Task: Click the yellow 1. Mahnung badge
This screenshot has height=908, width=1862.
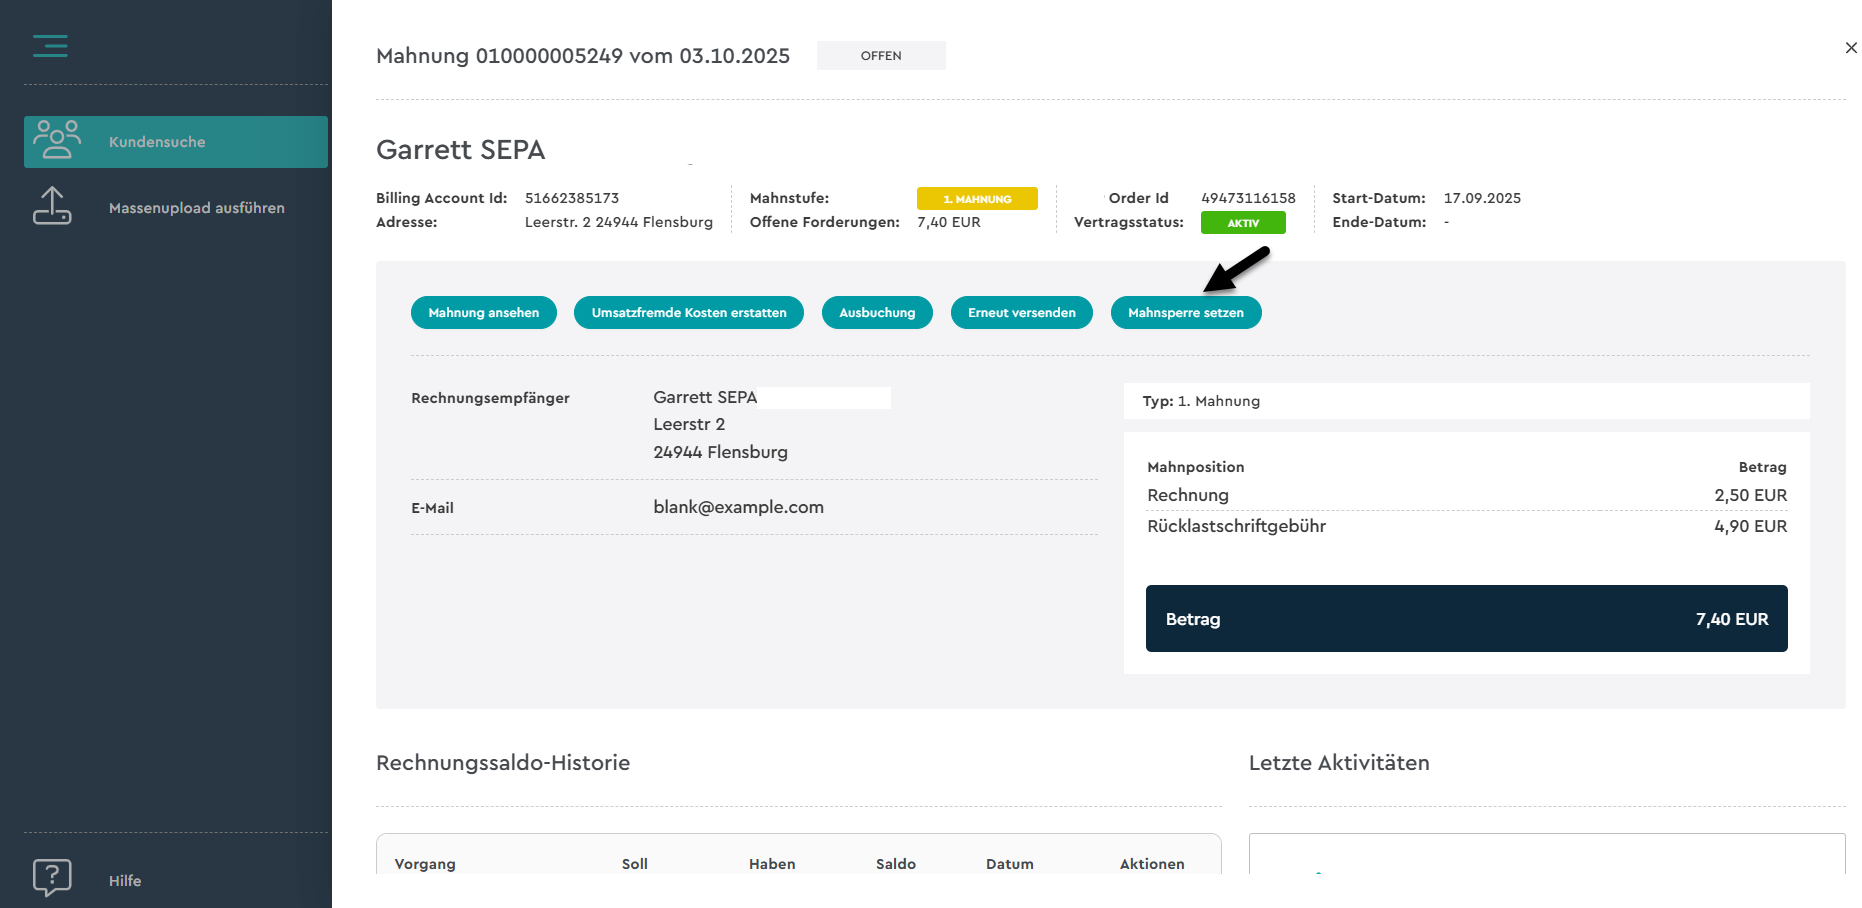Action: pos(976,199)
